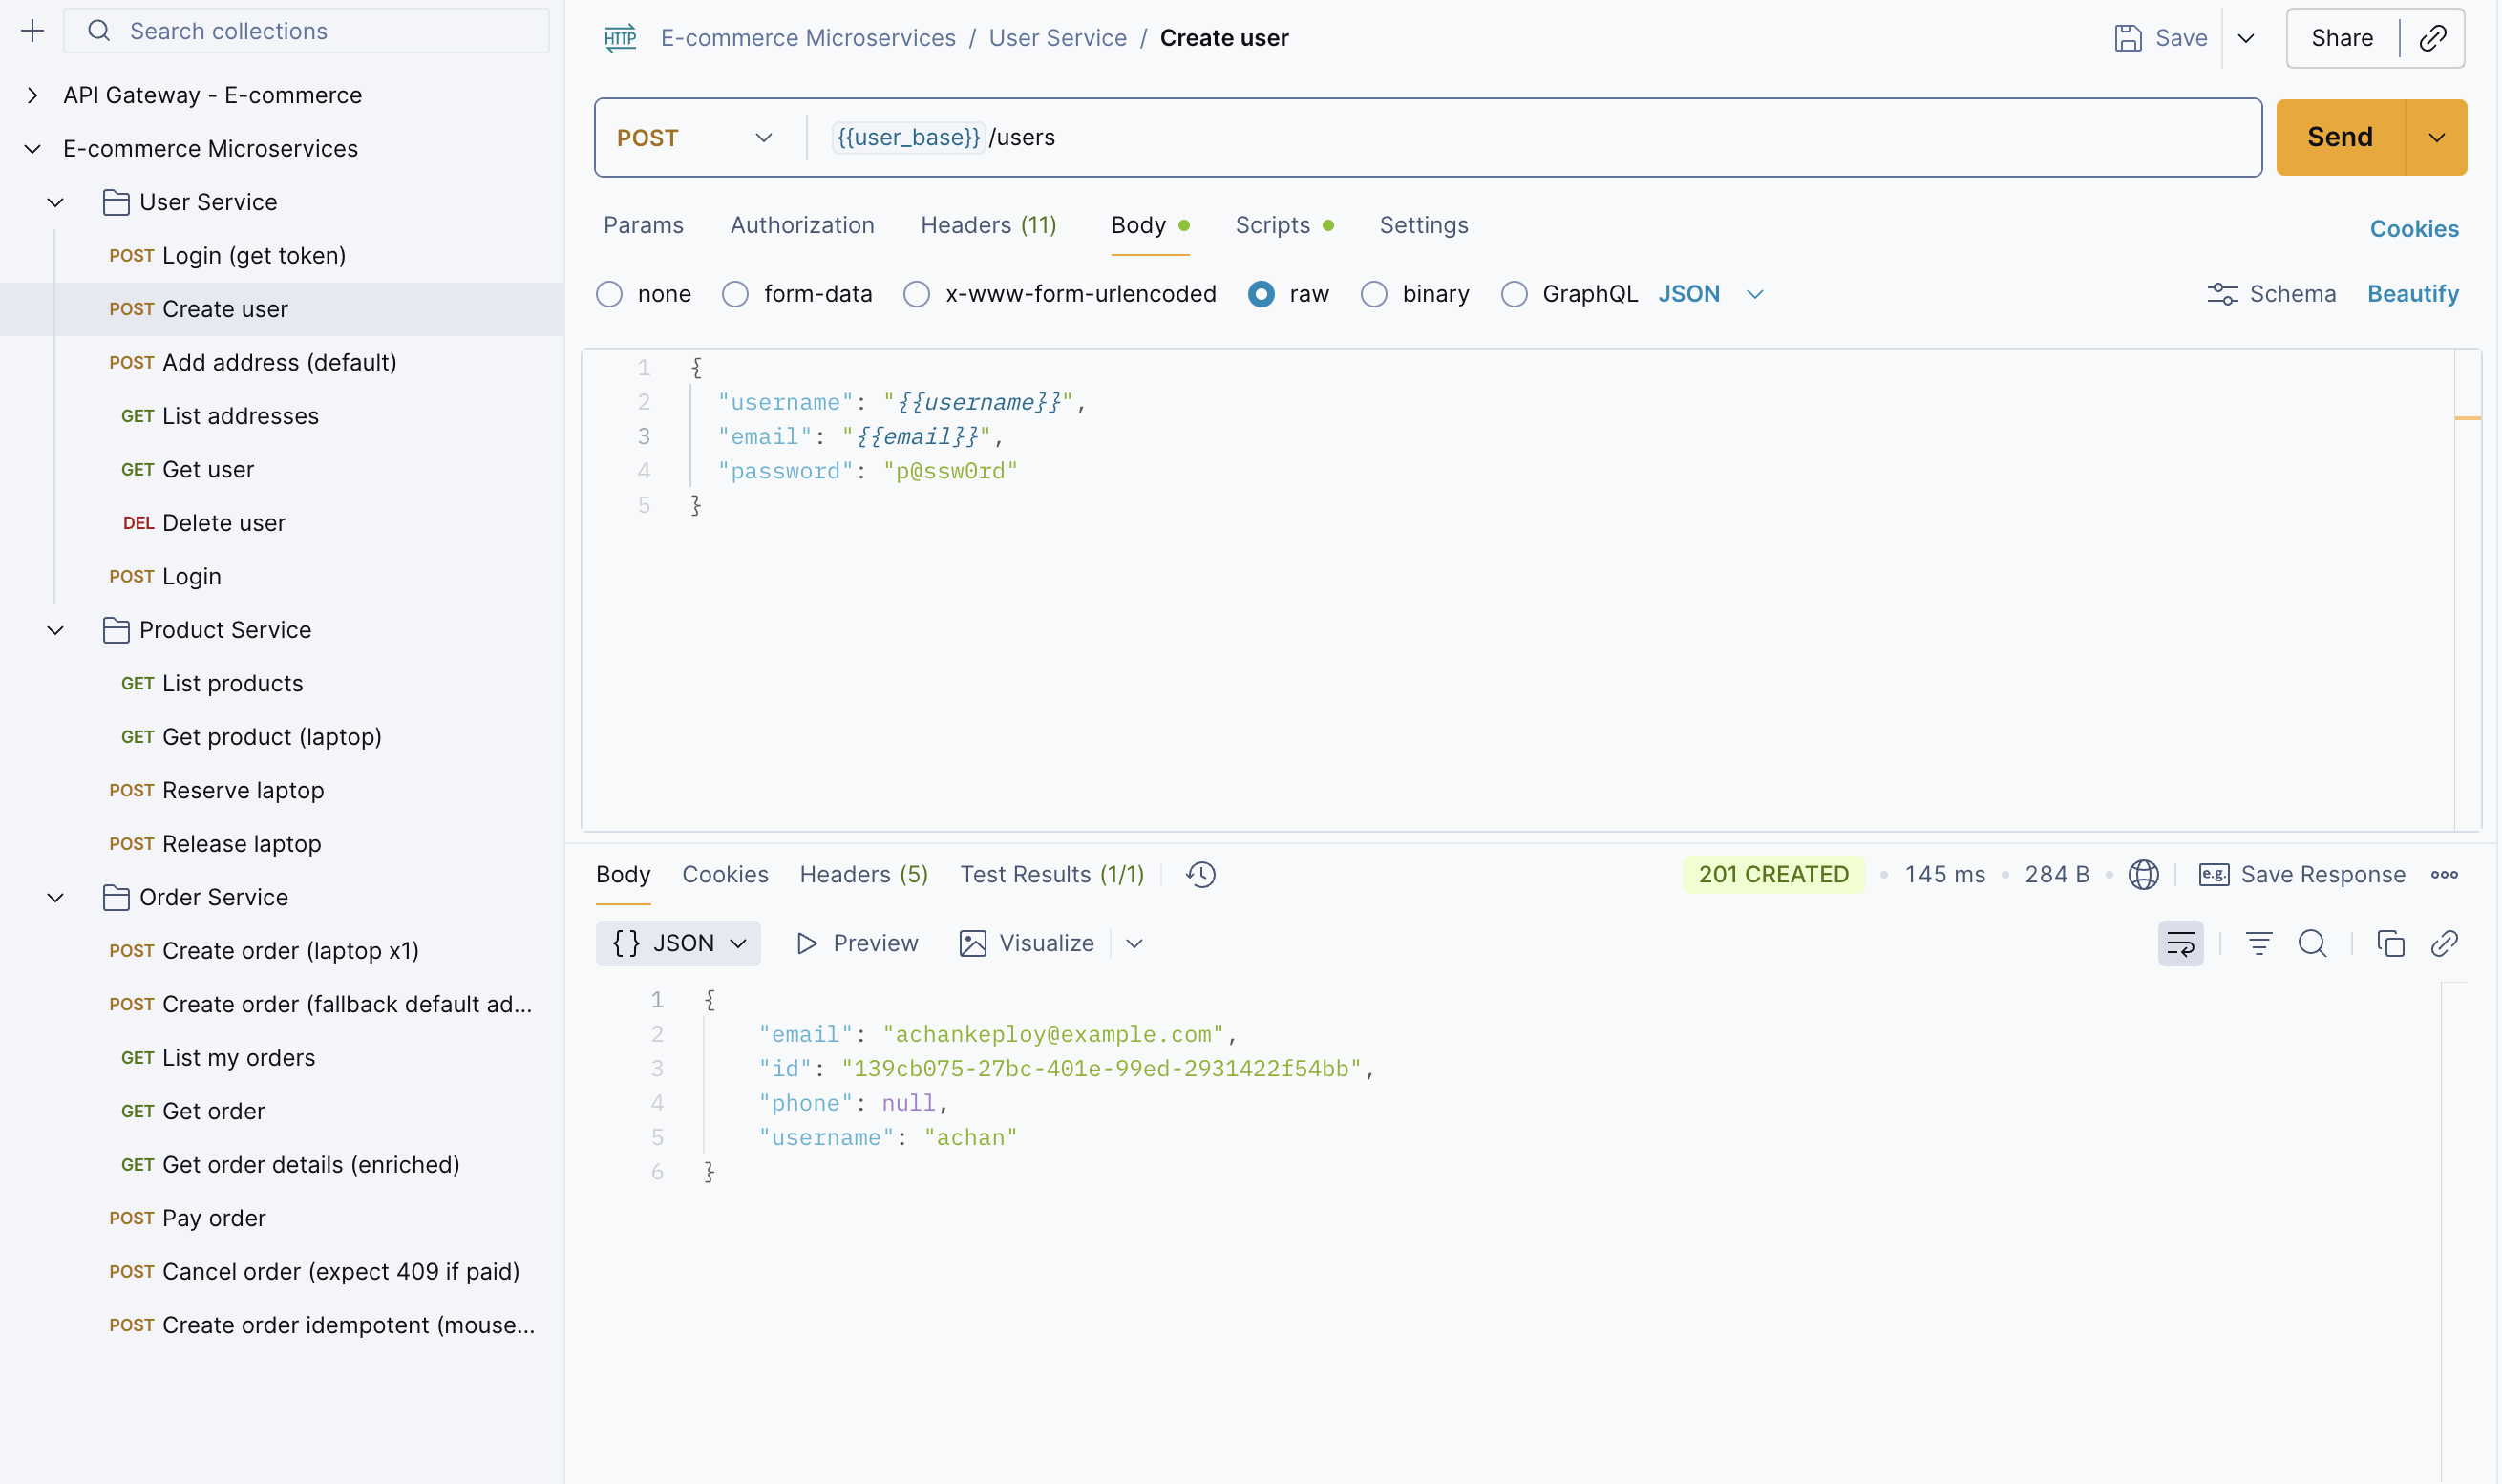
Task: Toggle word wrap in the response viewer
Action: [2181, 943]
